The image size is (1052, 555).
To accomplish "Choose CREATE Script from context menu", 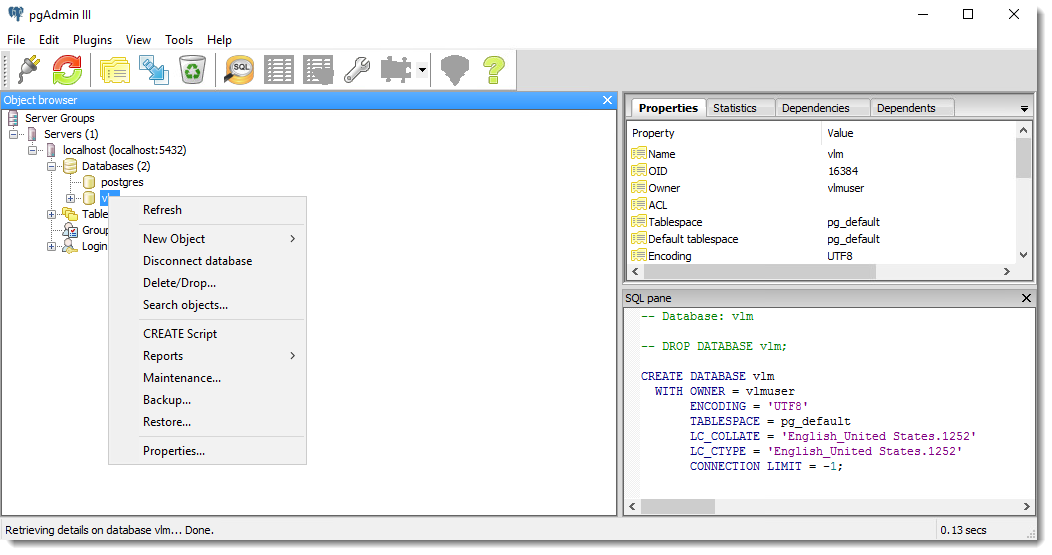I will click(207, 334).
